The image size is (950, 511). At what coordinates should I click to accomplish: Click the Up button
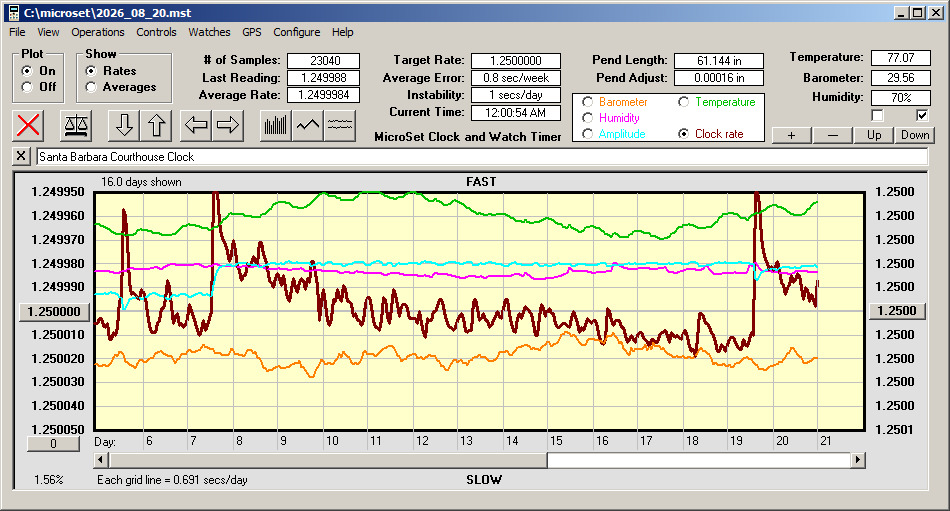(x=874, y=135)
